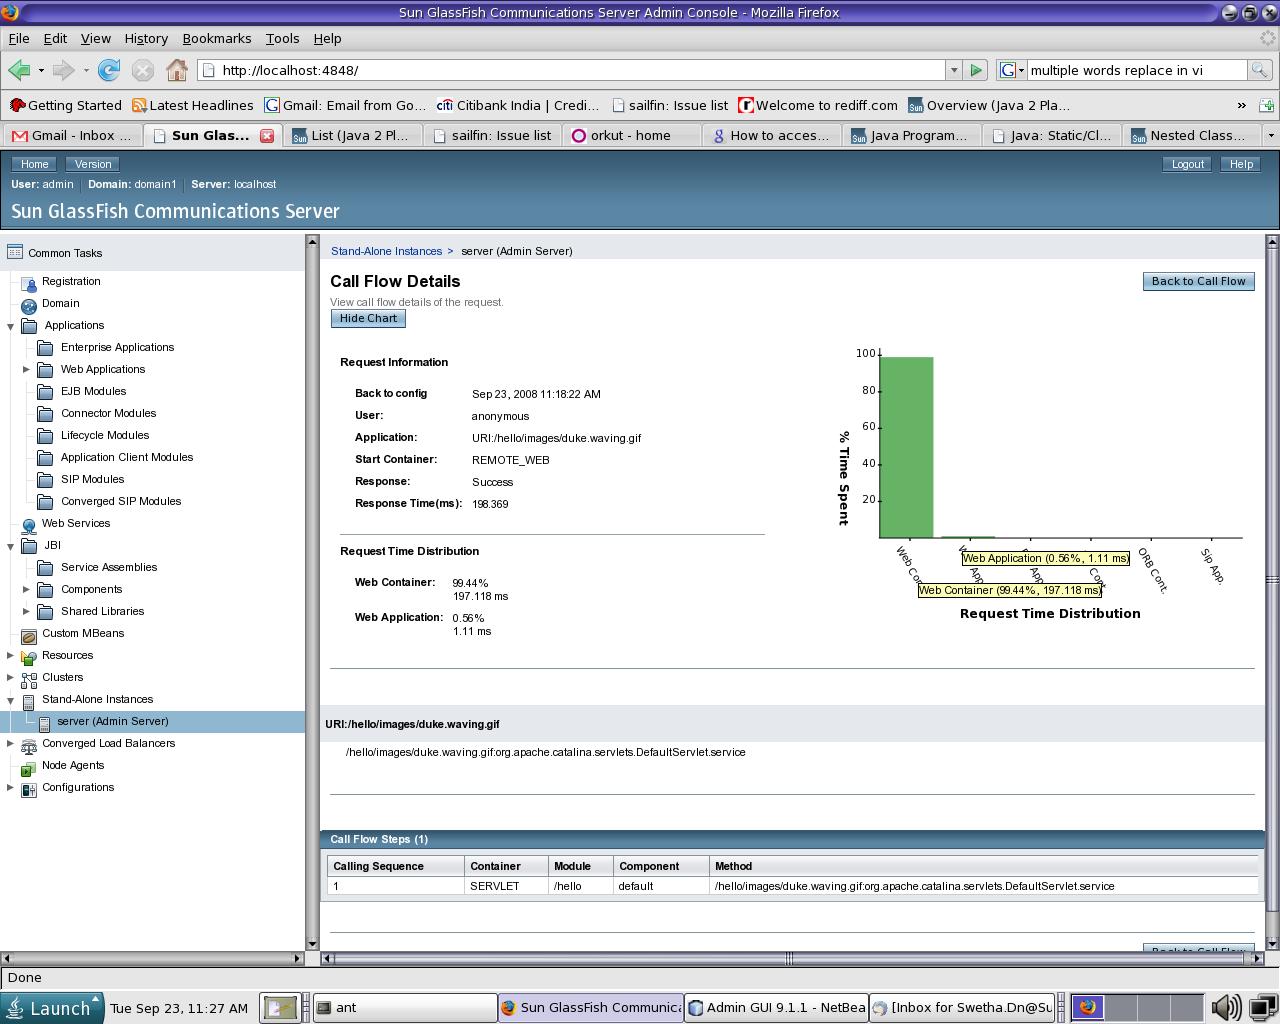1280x1024 pixels.
Task: Click the browser Home icon
Action: 177,70
